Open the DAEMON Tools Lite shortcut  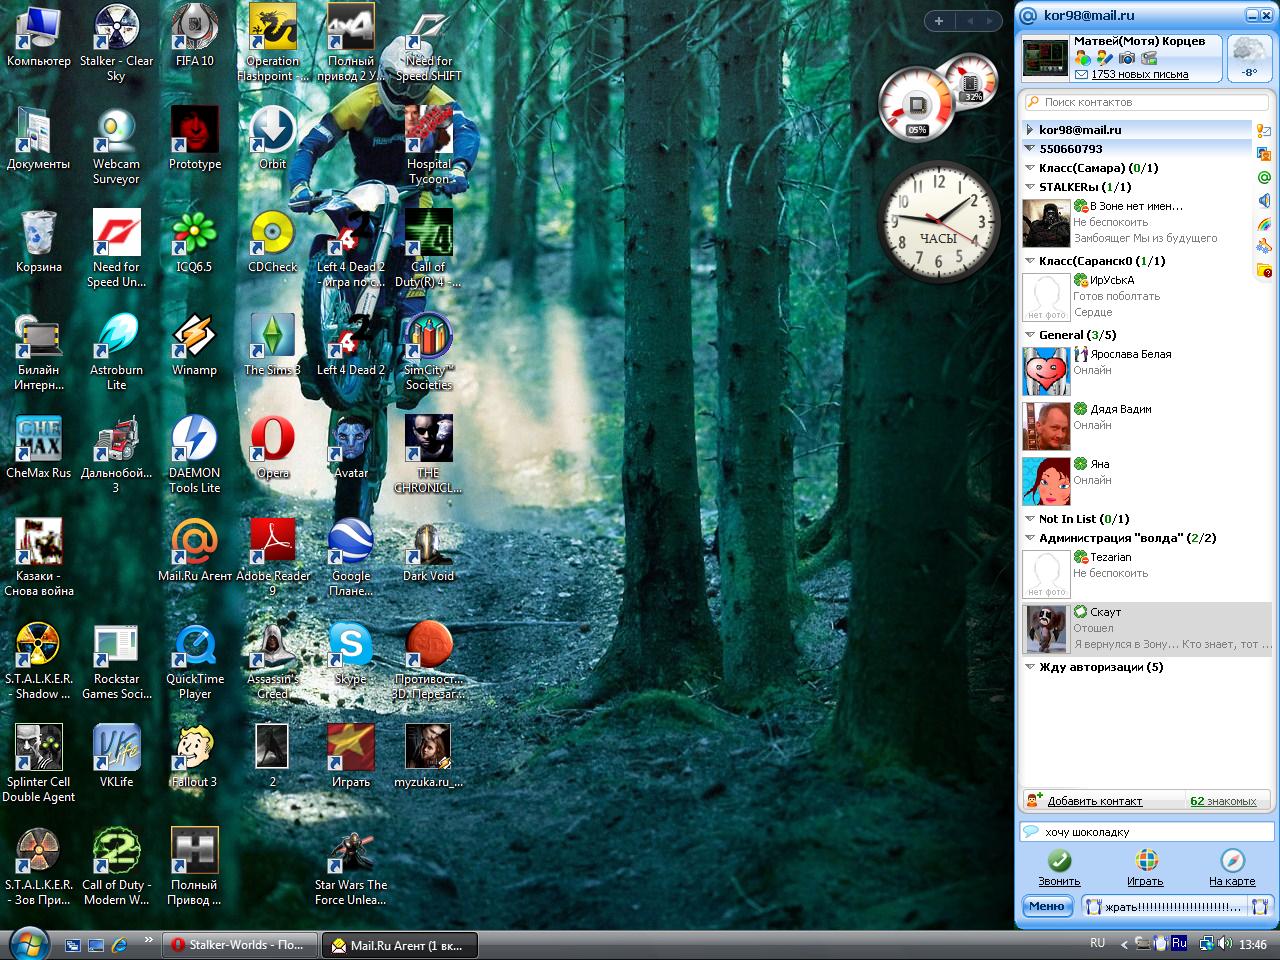point(194,454)
